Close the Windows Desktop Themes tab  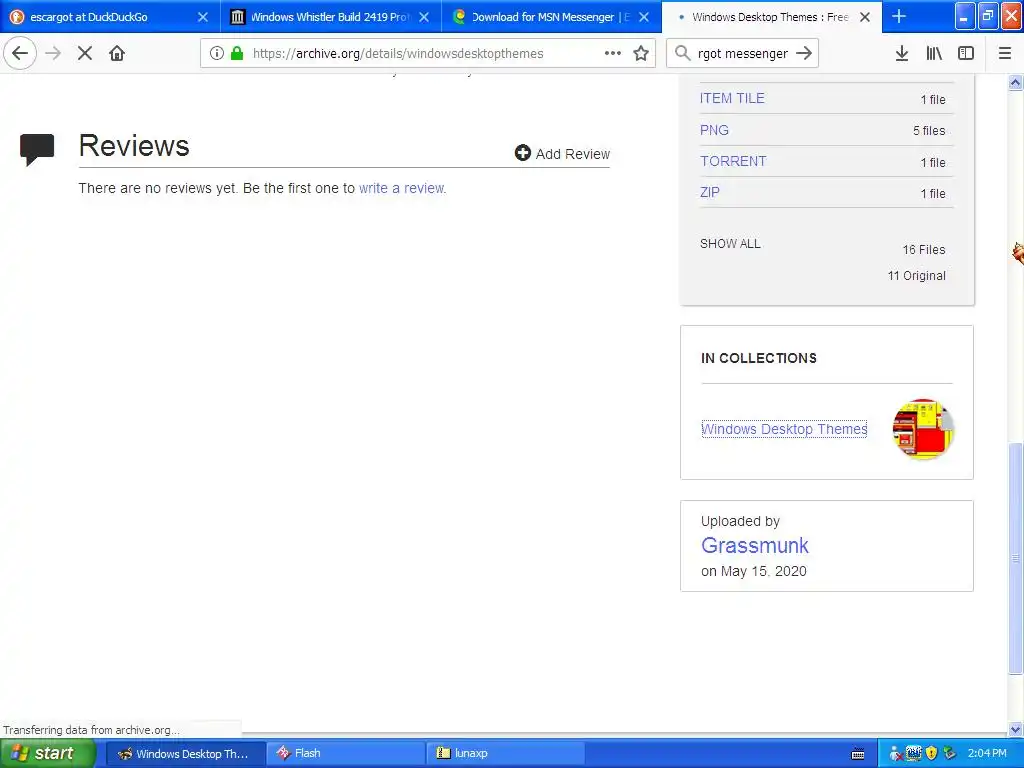(x=865, y=17)
